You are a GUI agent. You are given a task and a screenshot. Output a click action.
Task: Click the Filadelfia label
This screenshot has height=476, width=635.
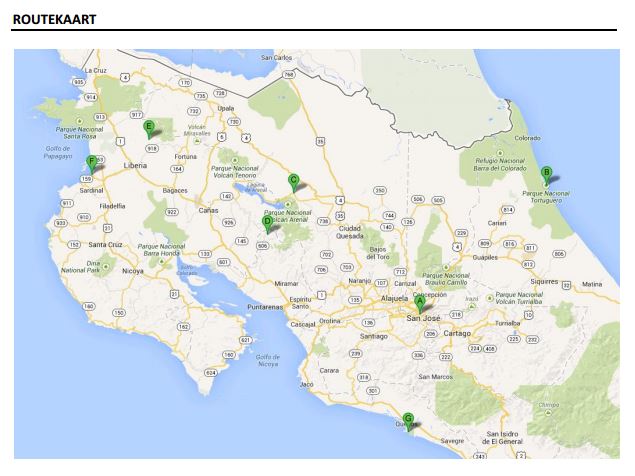[x=112, y=206]
